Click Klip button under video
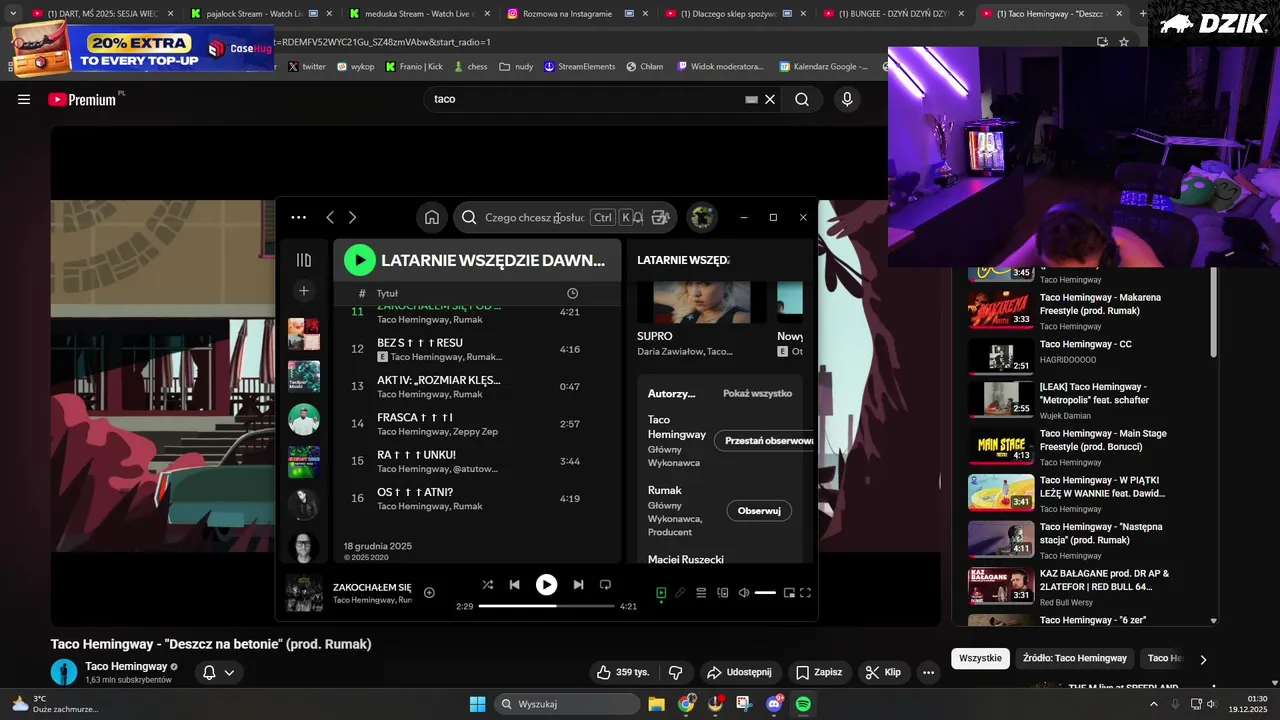This screenshot has height=720, width=1280. pos(884,672)
